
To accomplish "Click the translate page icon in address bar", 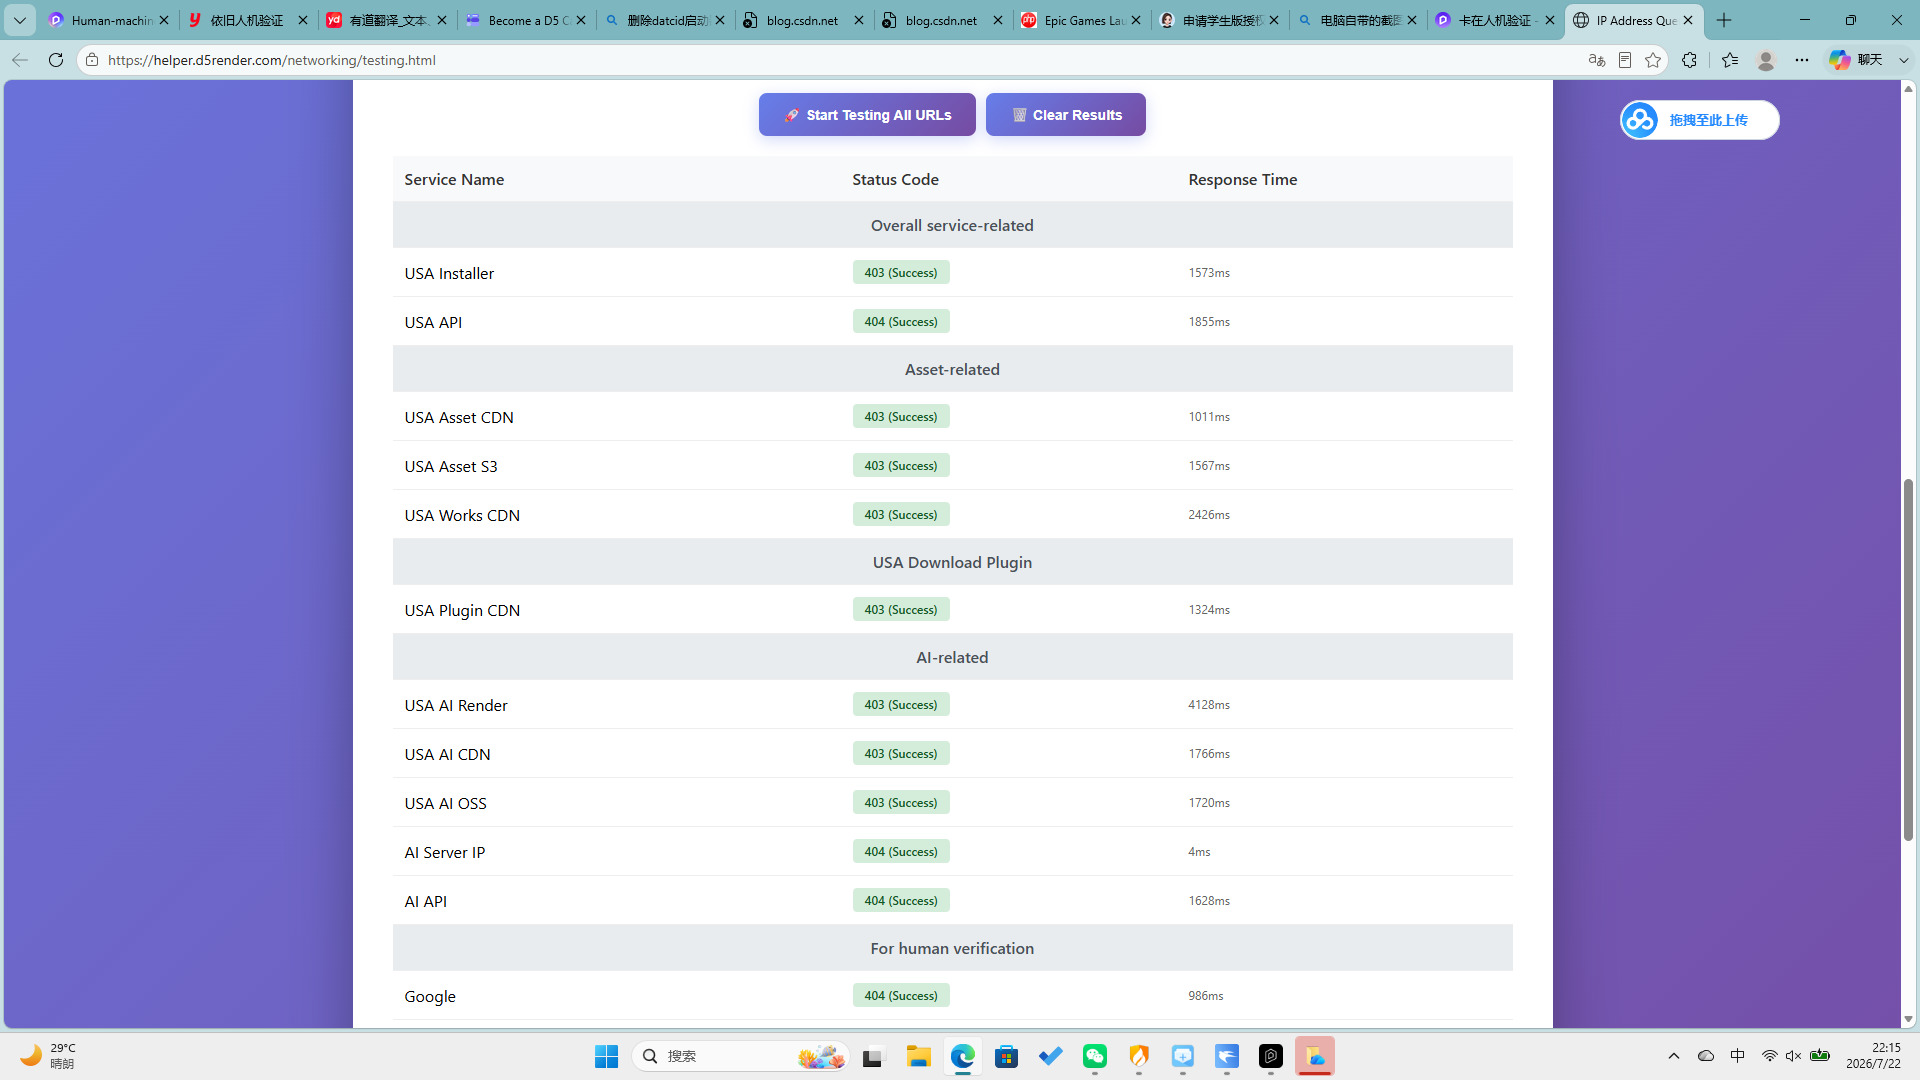I will click(1597, 60).
